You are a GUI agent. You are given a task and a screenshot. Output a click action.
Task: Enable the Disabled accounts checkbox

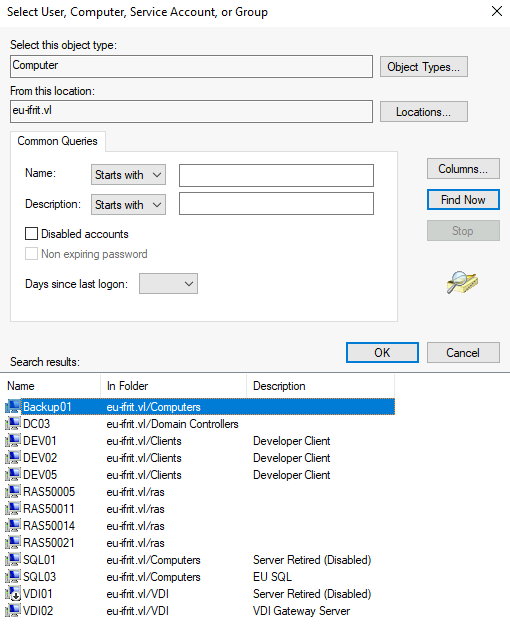tap(31, 234)
